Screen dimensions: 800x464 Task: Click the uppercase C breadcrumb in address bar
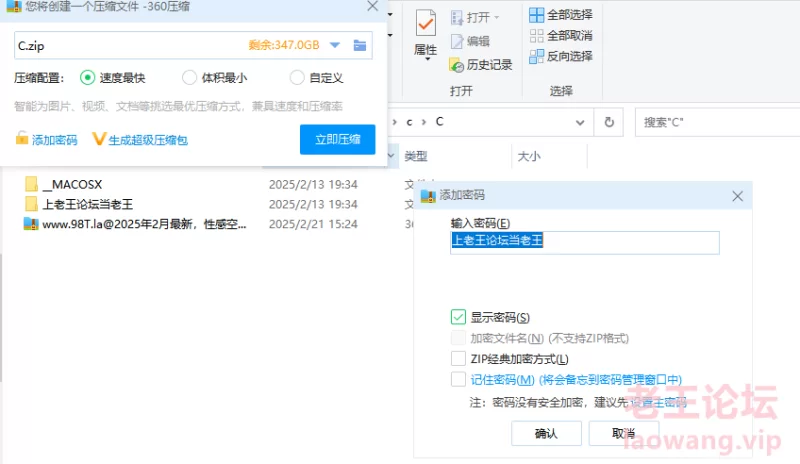pyautogui.click(x=439, y=122)
